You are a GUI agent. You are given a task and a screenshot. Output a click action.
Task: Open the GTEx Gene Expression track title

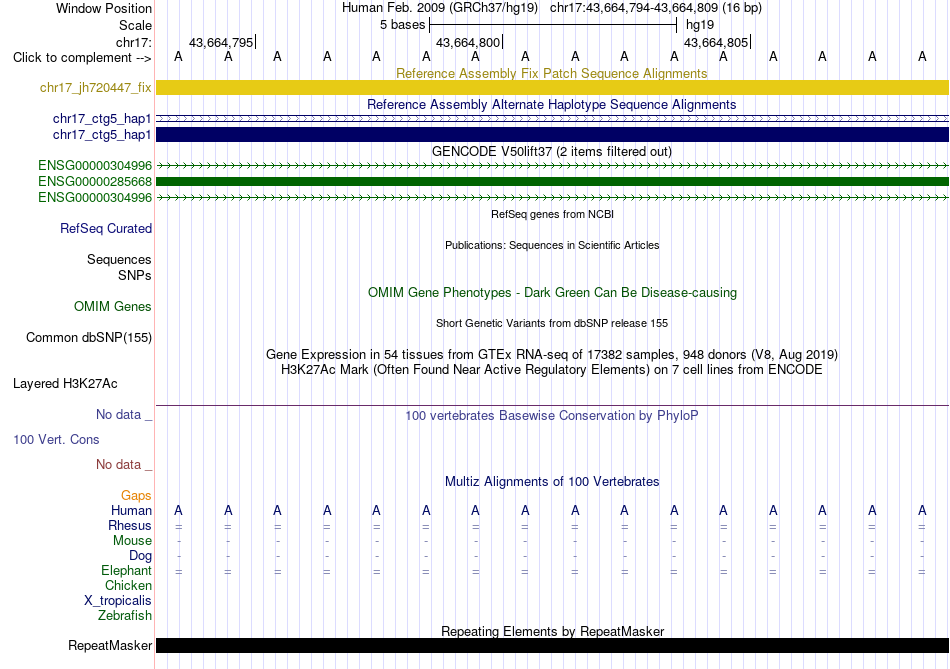[552, 354]
